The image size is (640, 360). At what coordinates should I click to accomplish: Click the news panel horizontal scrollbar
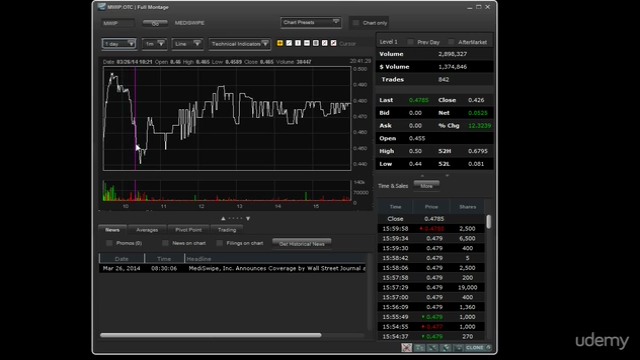tap(211, 335)
